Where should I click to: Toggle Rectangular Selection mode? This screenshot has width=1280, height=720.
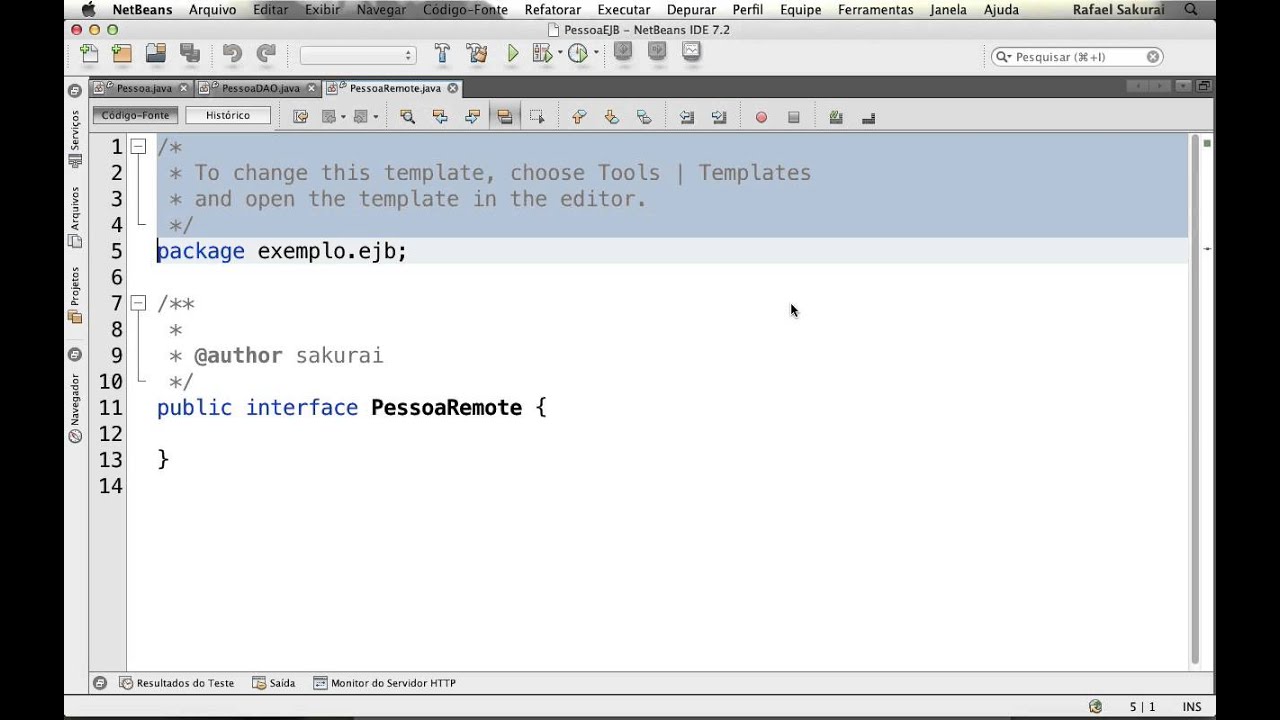tap(537, 117)
